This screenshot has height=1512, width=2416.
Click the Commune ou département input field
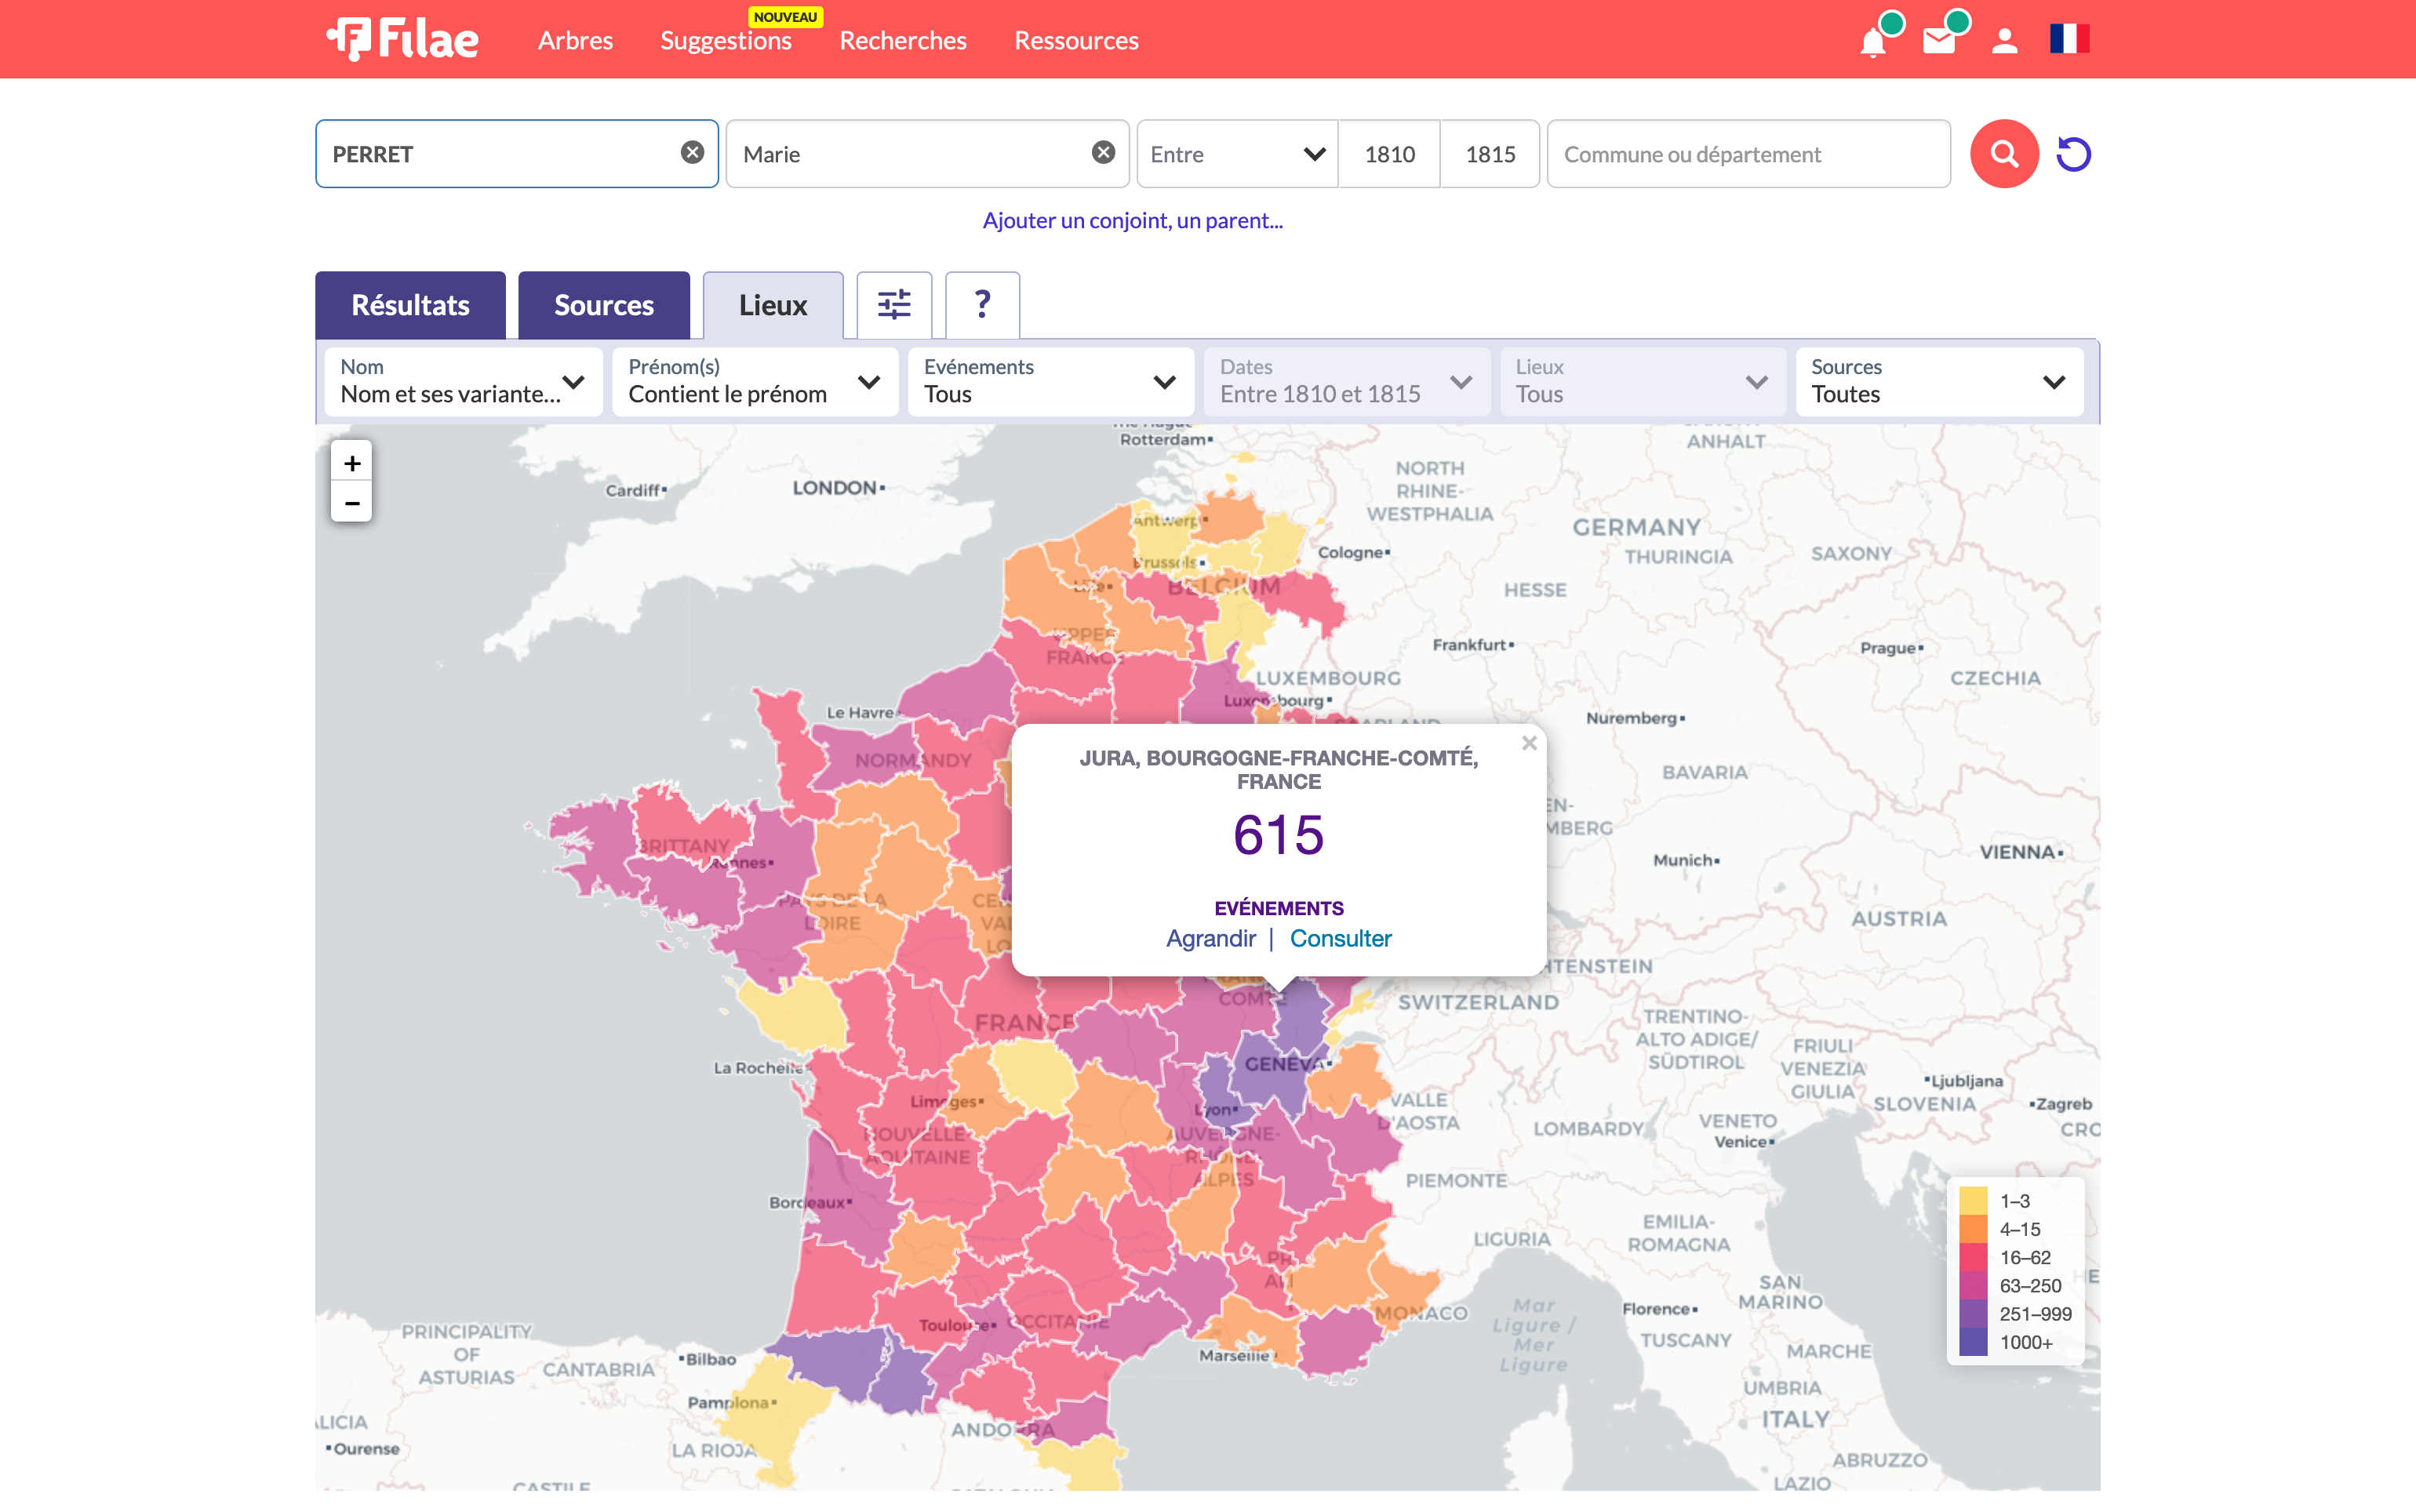tap(1747, 154)
